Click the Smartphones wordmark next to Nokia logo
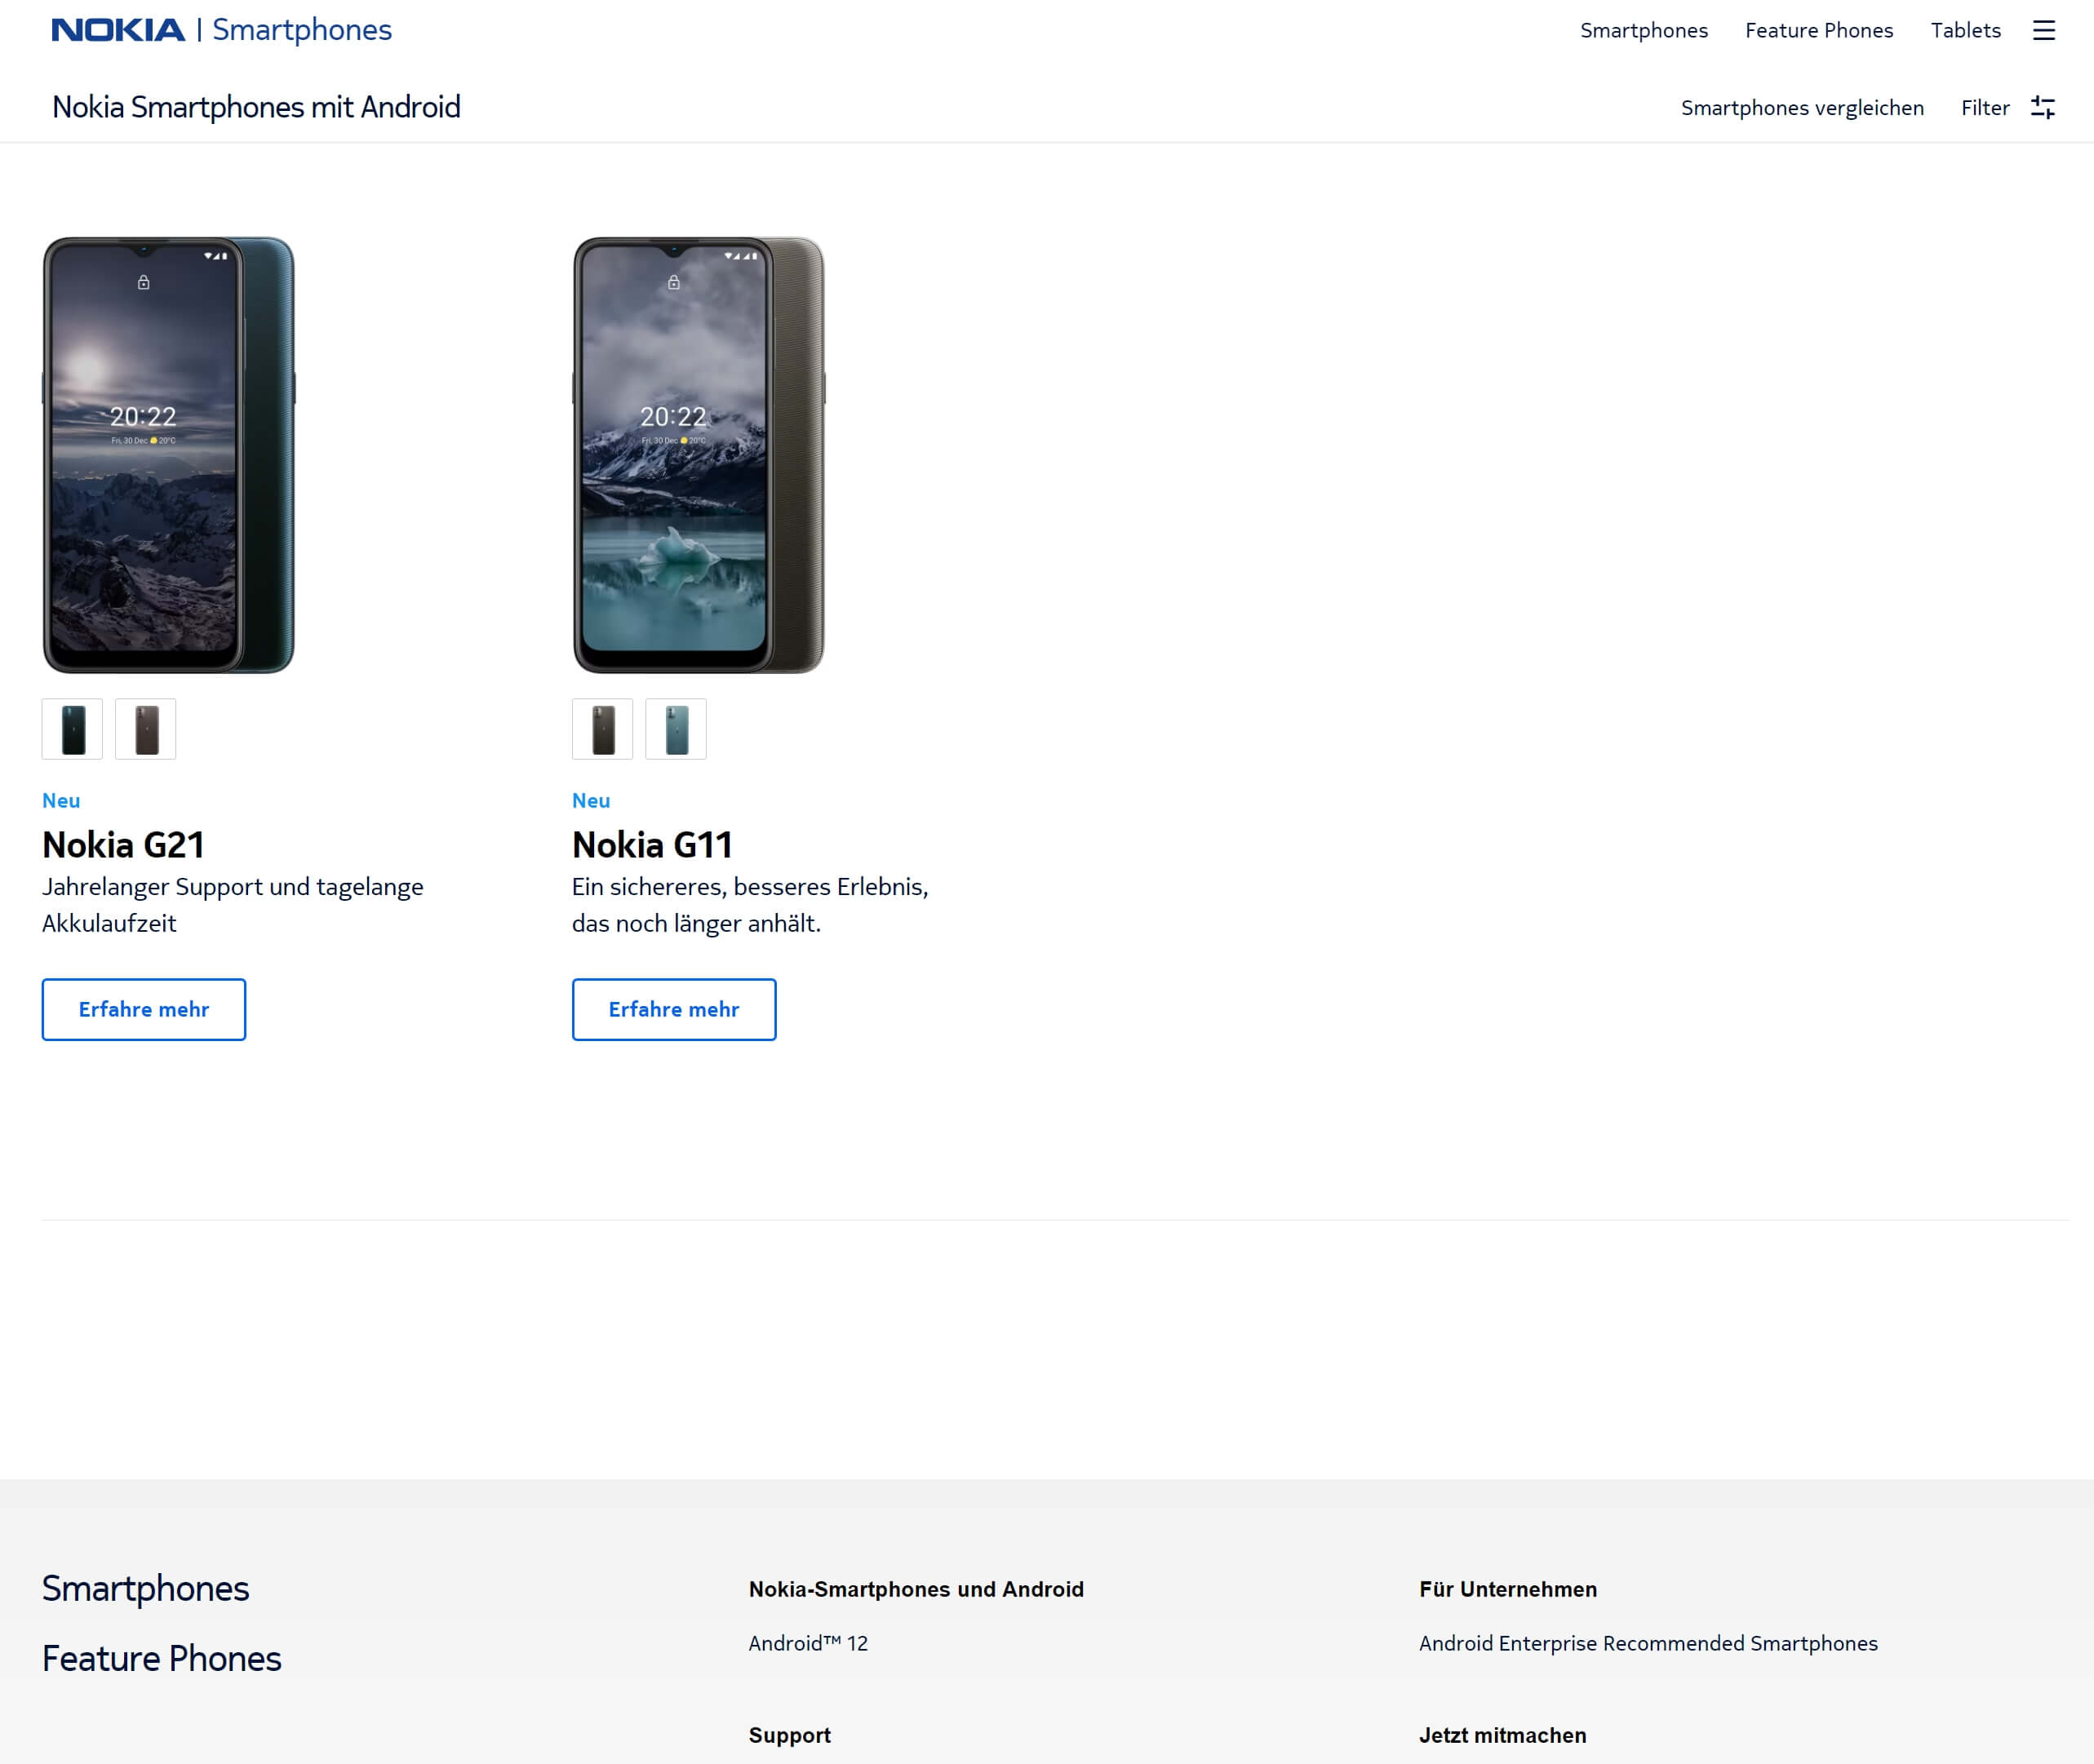 click(302, 30)
